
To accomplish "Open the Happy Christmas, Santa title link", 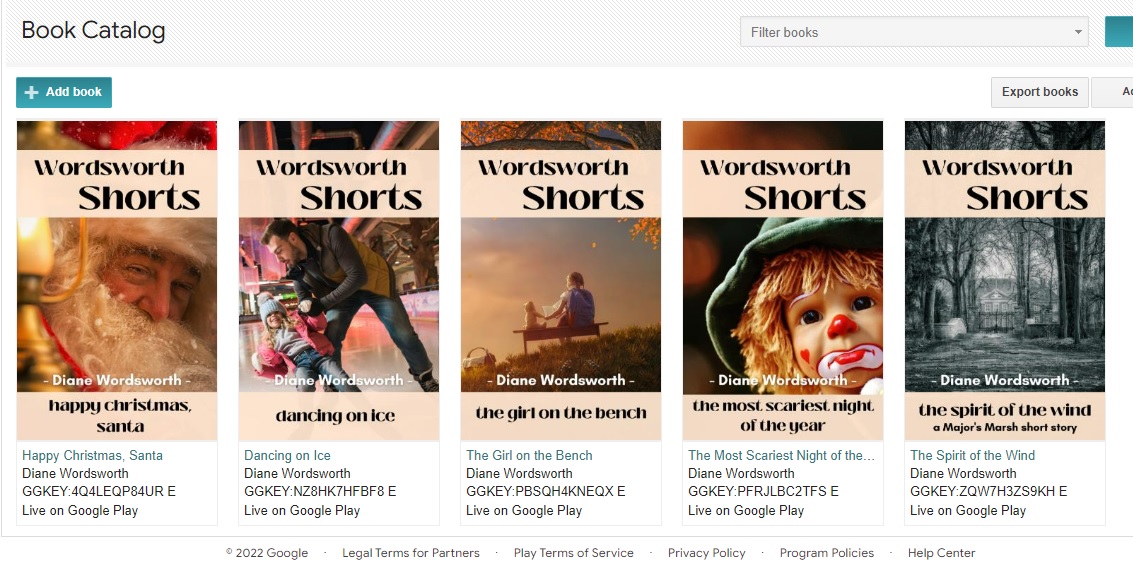I will tap(92, 455).
